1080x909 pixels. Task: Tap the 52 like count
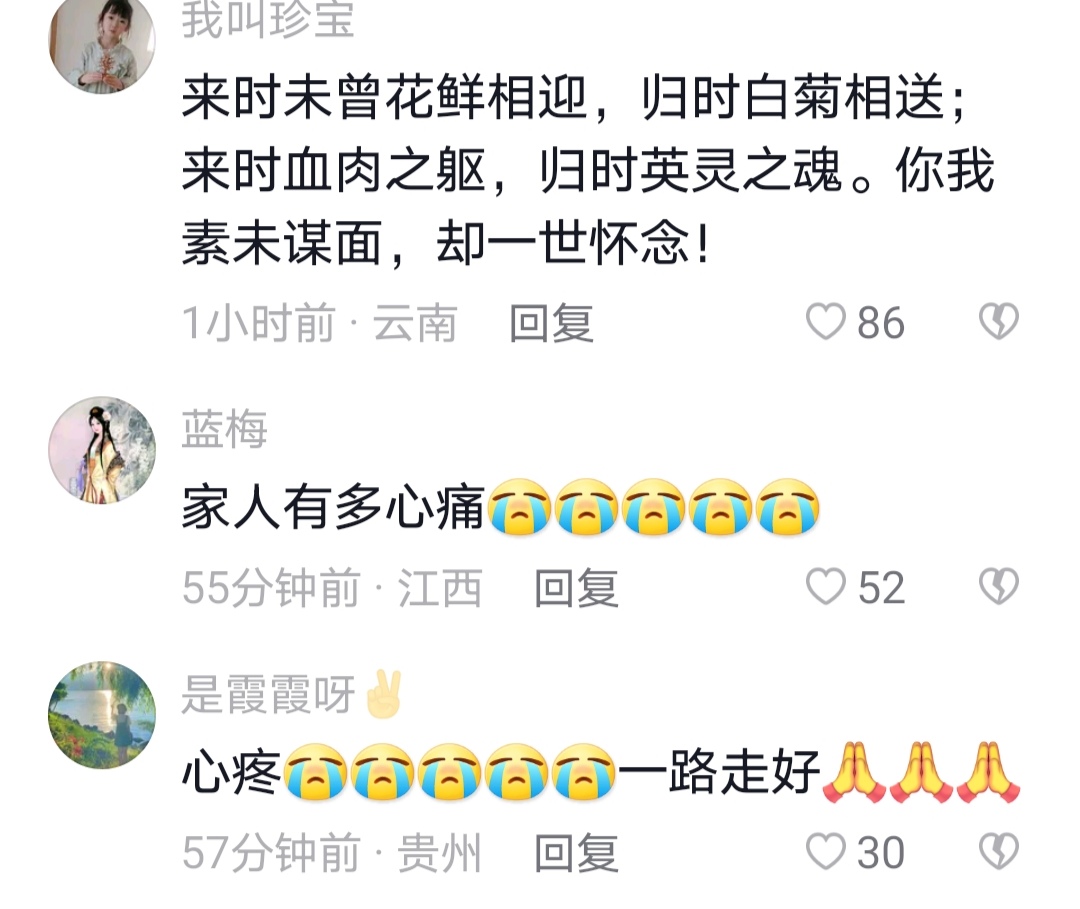(x=881, y=588)
